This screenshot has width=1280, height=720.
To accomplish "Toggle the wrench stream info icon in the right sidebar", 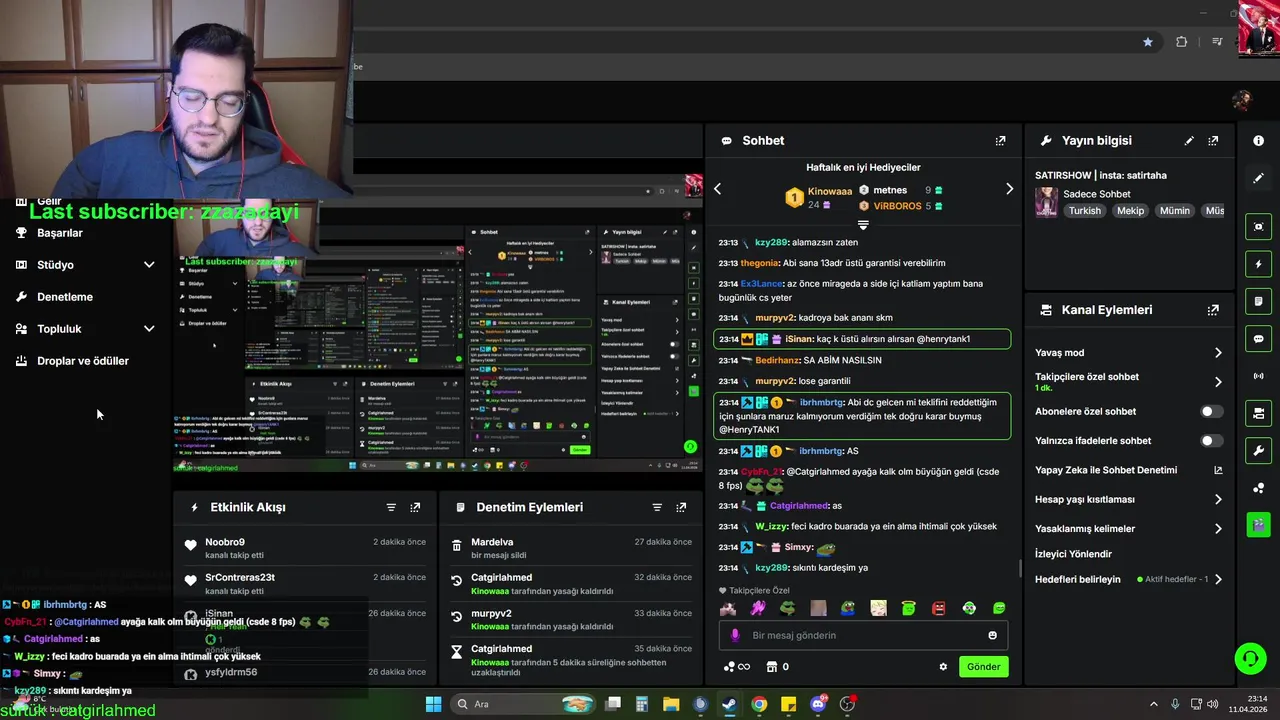I will click(x=1259, y=450).
